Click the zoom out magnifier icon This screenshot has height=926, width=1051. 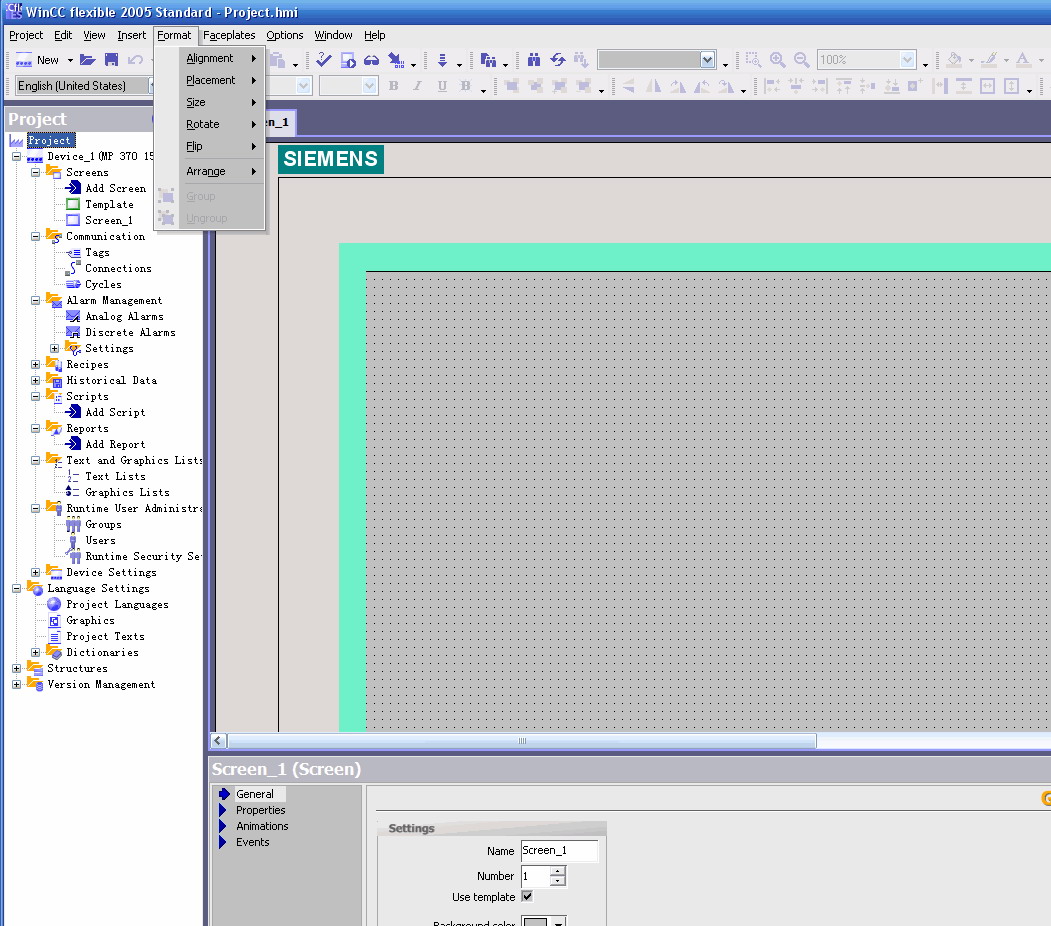pos(802,60)
